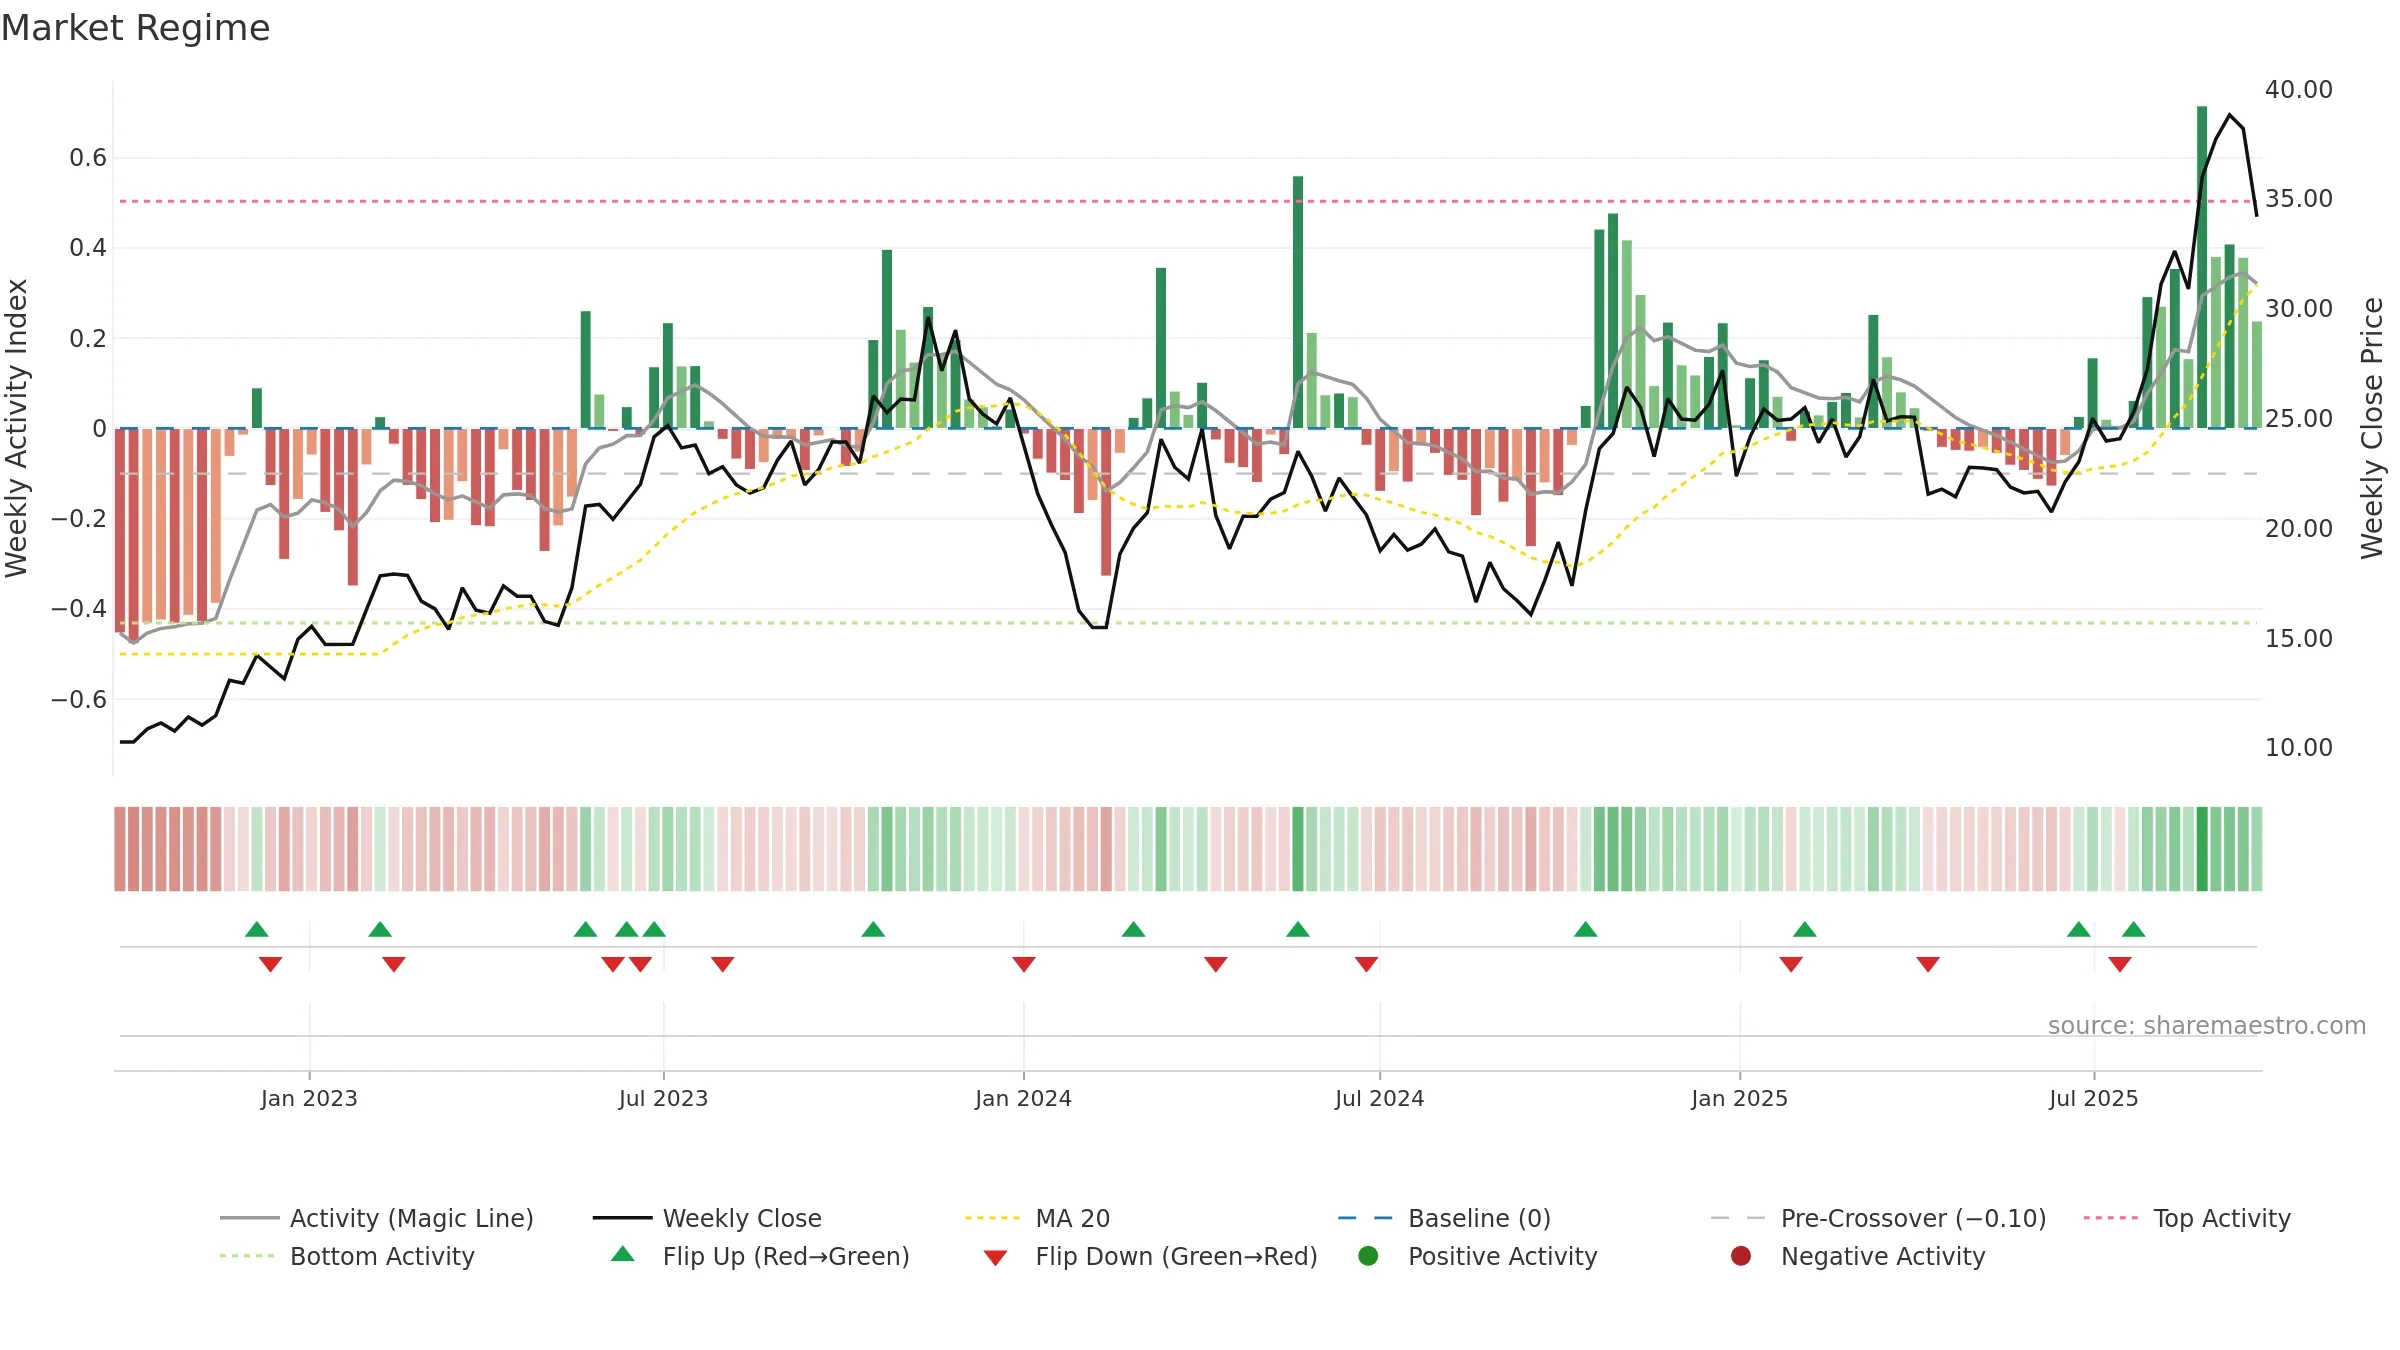Click first Flip Down marker before Jan 2023
The width and height of the screenshot is (2400, 1350).
[270, 964]
